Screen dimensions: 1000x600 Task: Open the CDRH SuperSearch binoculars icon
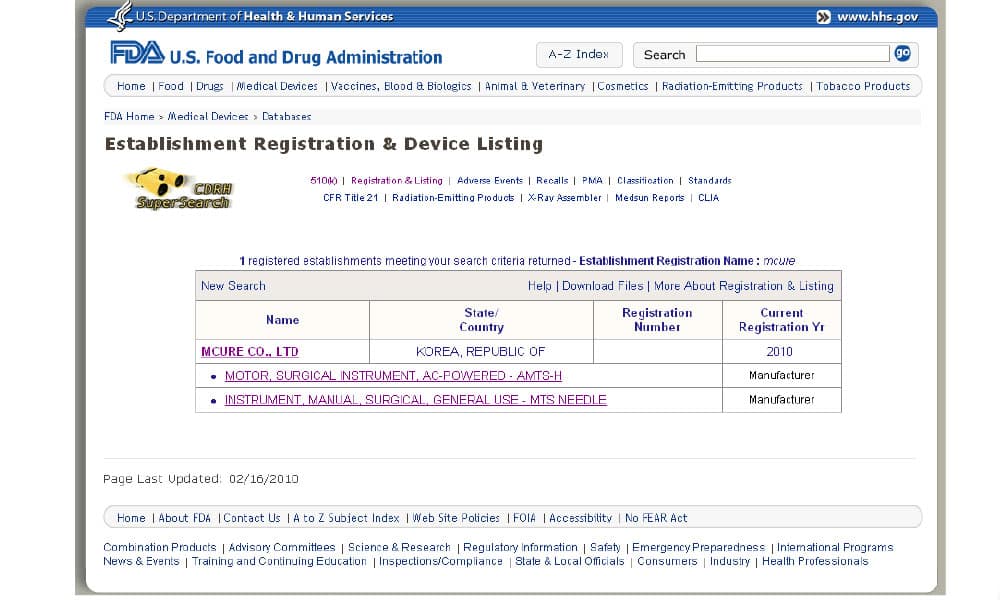(x=179, y=189)
